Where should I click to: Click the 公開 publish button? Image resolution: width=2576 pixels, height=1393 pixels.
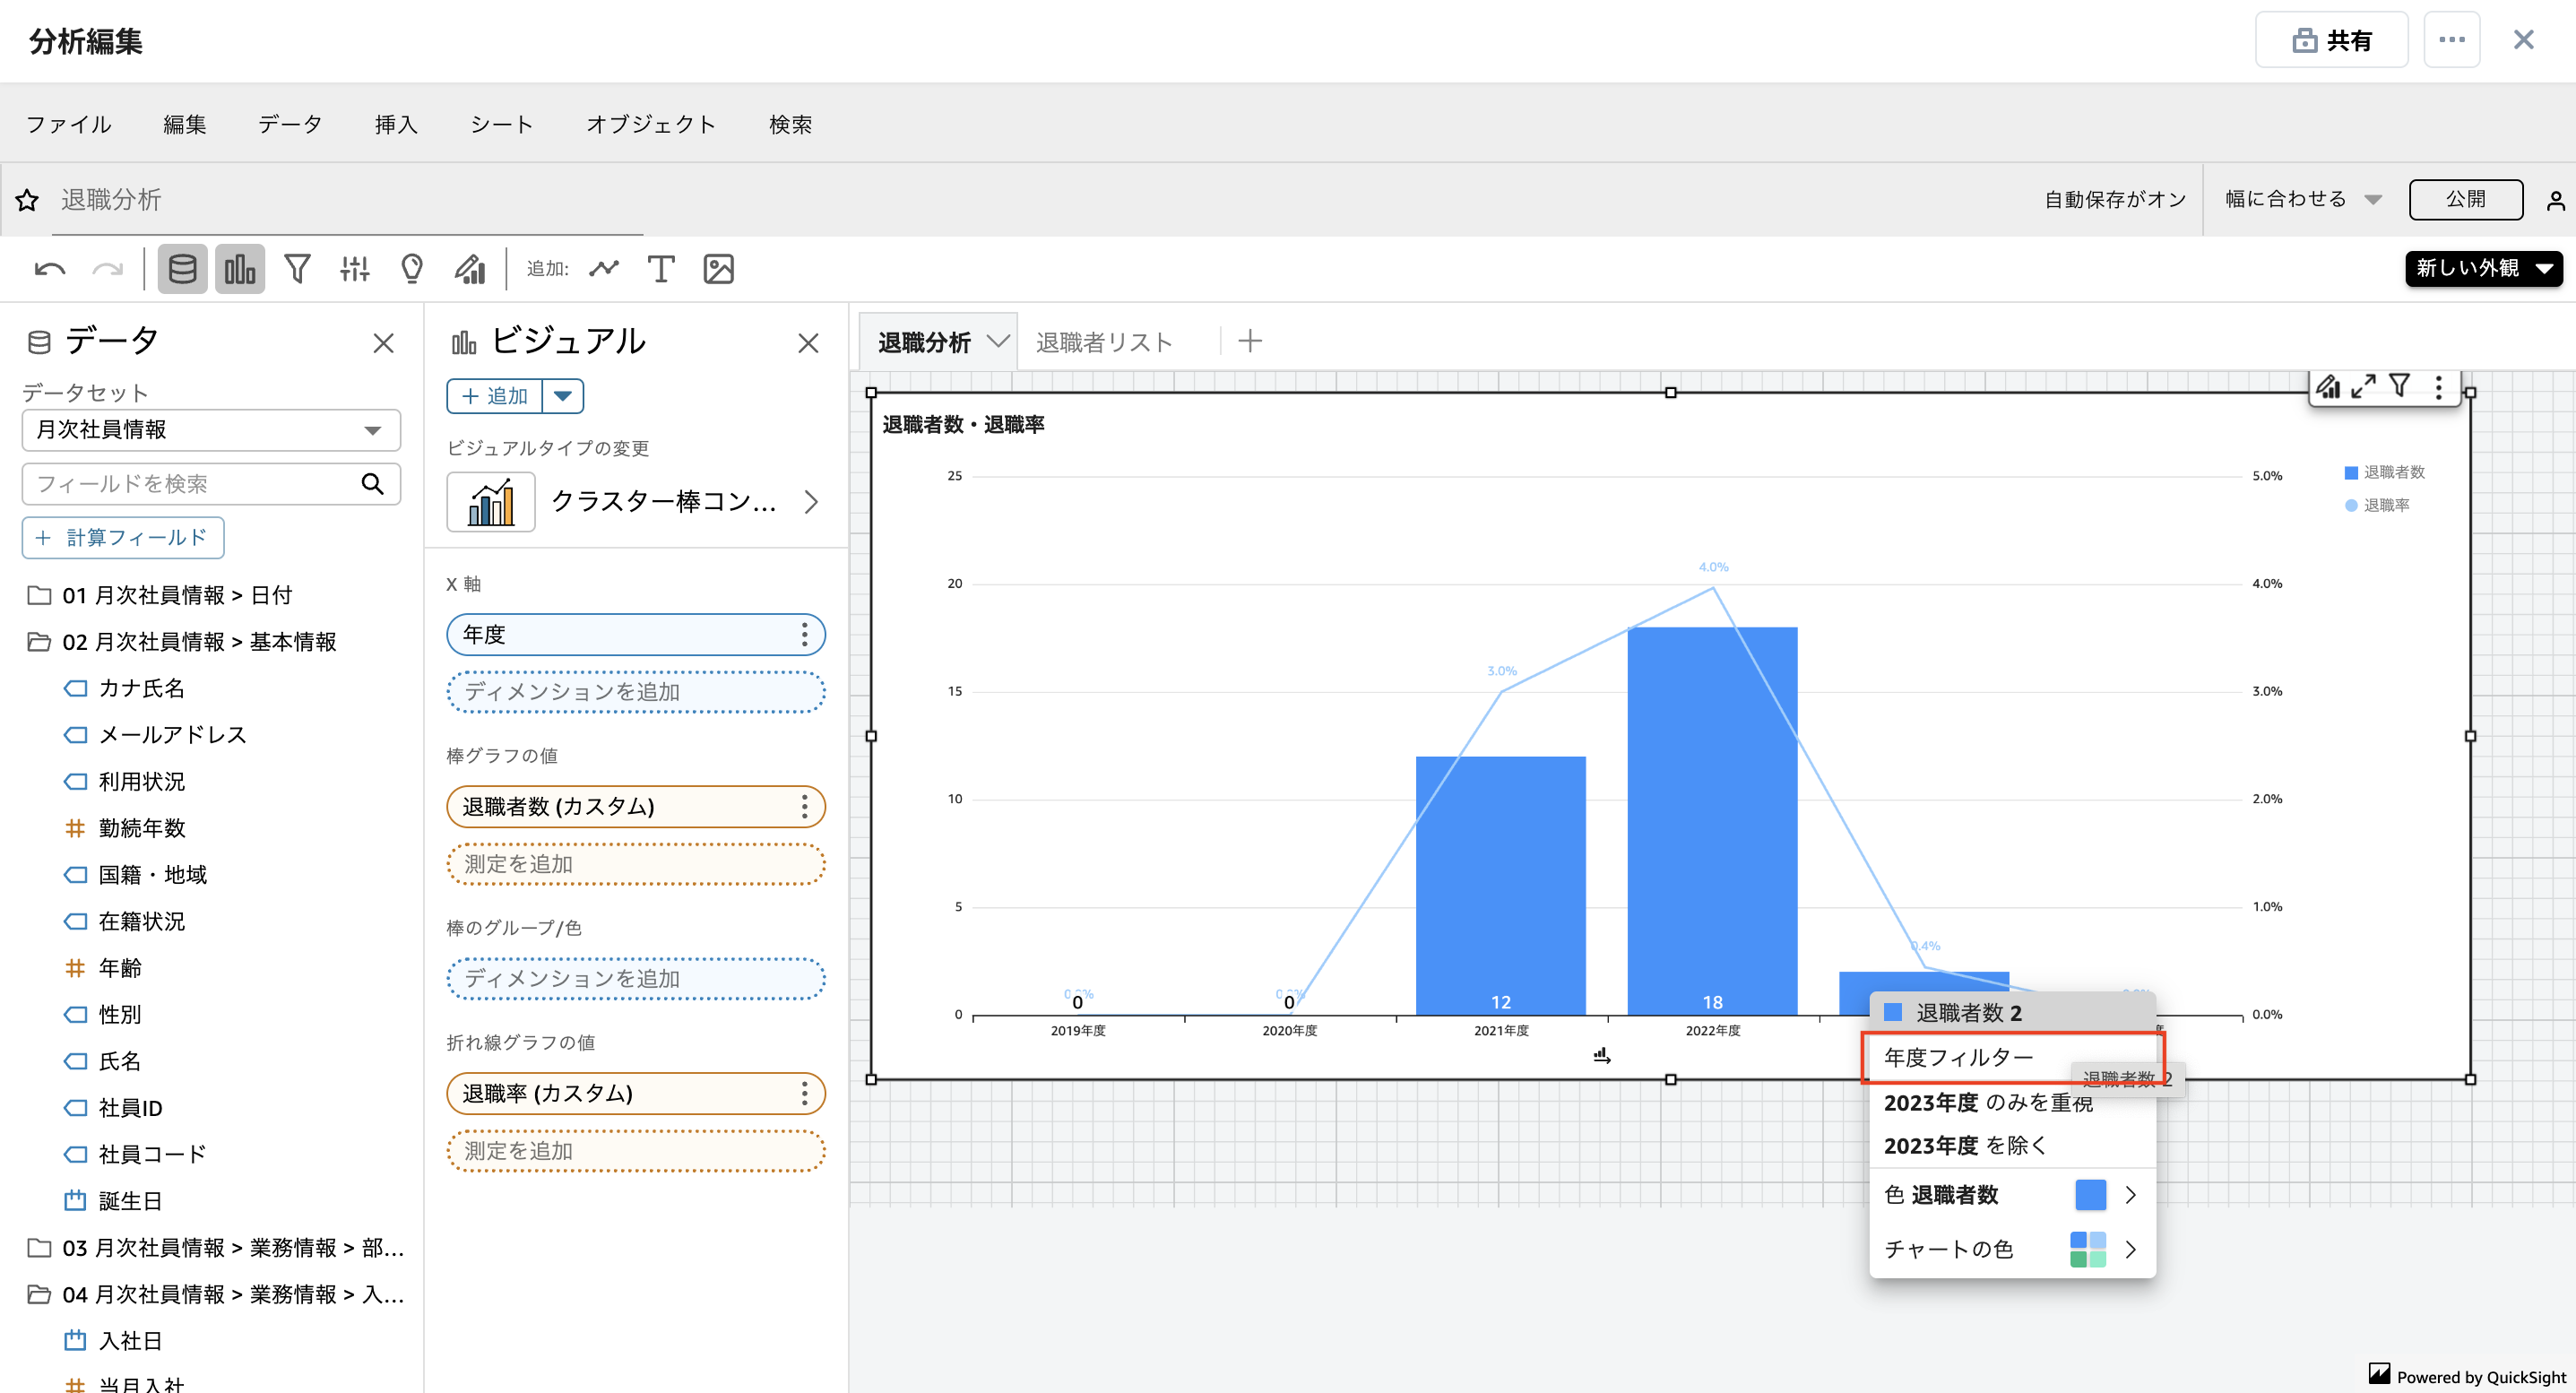2464,199
